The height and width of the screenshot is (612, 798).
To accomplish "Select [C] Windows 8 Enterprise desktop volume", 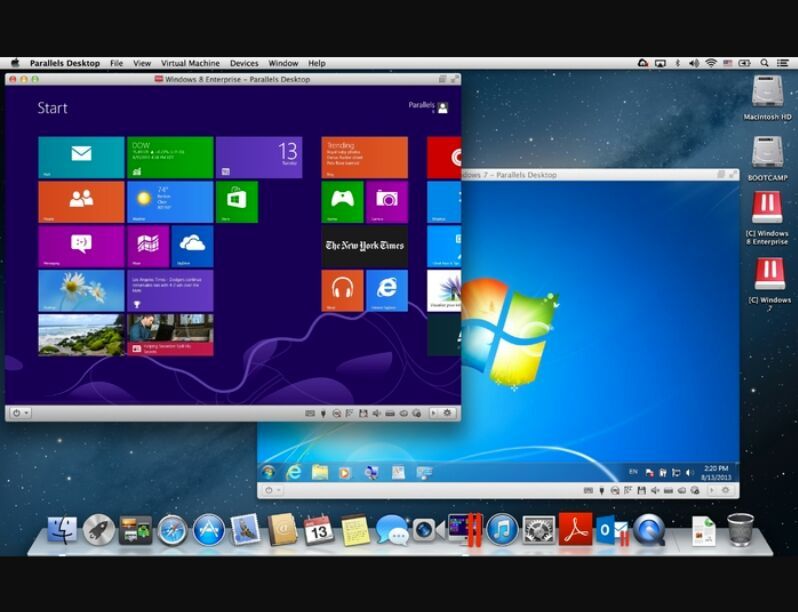I will click(767, 218).
